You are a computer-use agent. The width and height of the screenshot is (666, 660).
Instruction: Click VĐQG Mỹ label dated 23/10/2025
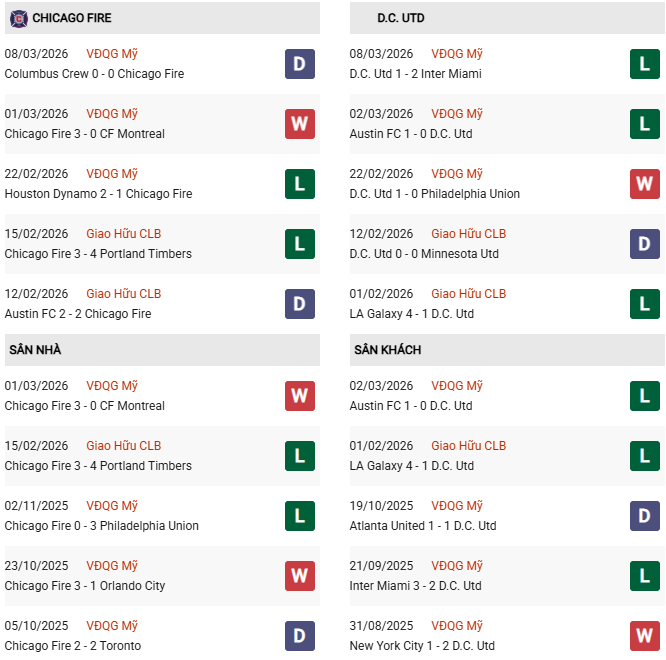click(x=112, y=566)
